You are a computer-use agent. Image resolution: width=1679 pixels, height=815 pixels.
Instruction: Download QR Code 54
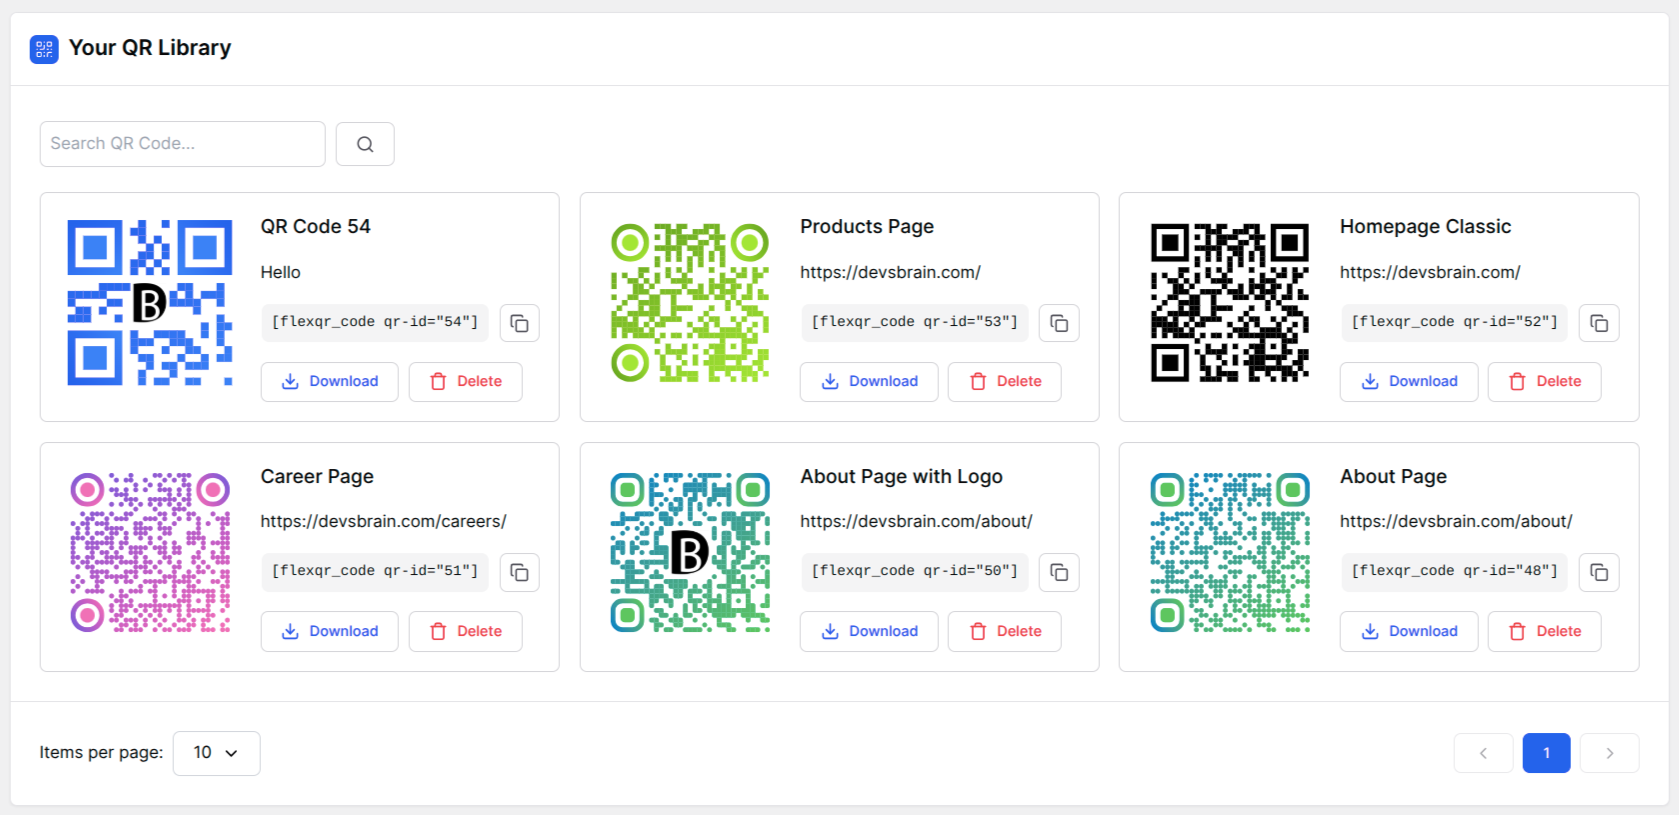pyautogui.click(x=330, y=382)
